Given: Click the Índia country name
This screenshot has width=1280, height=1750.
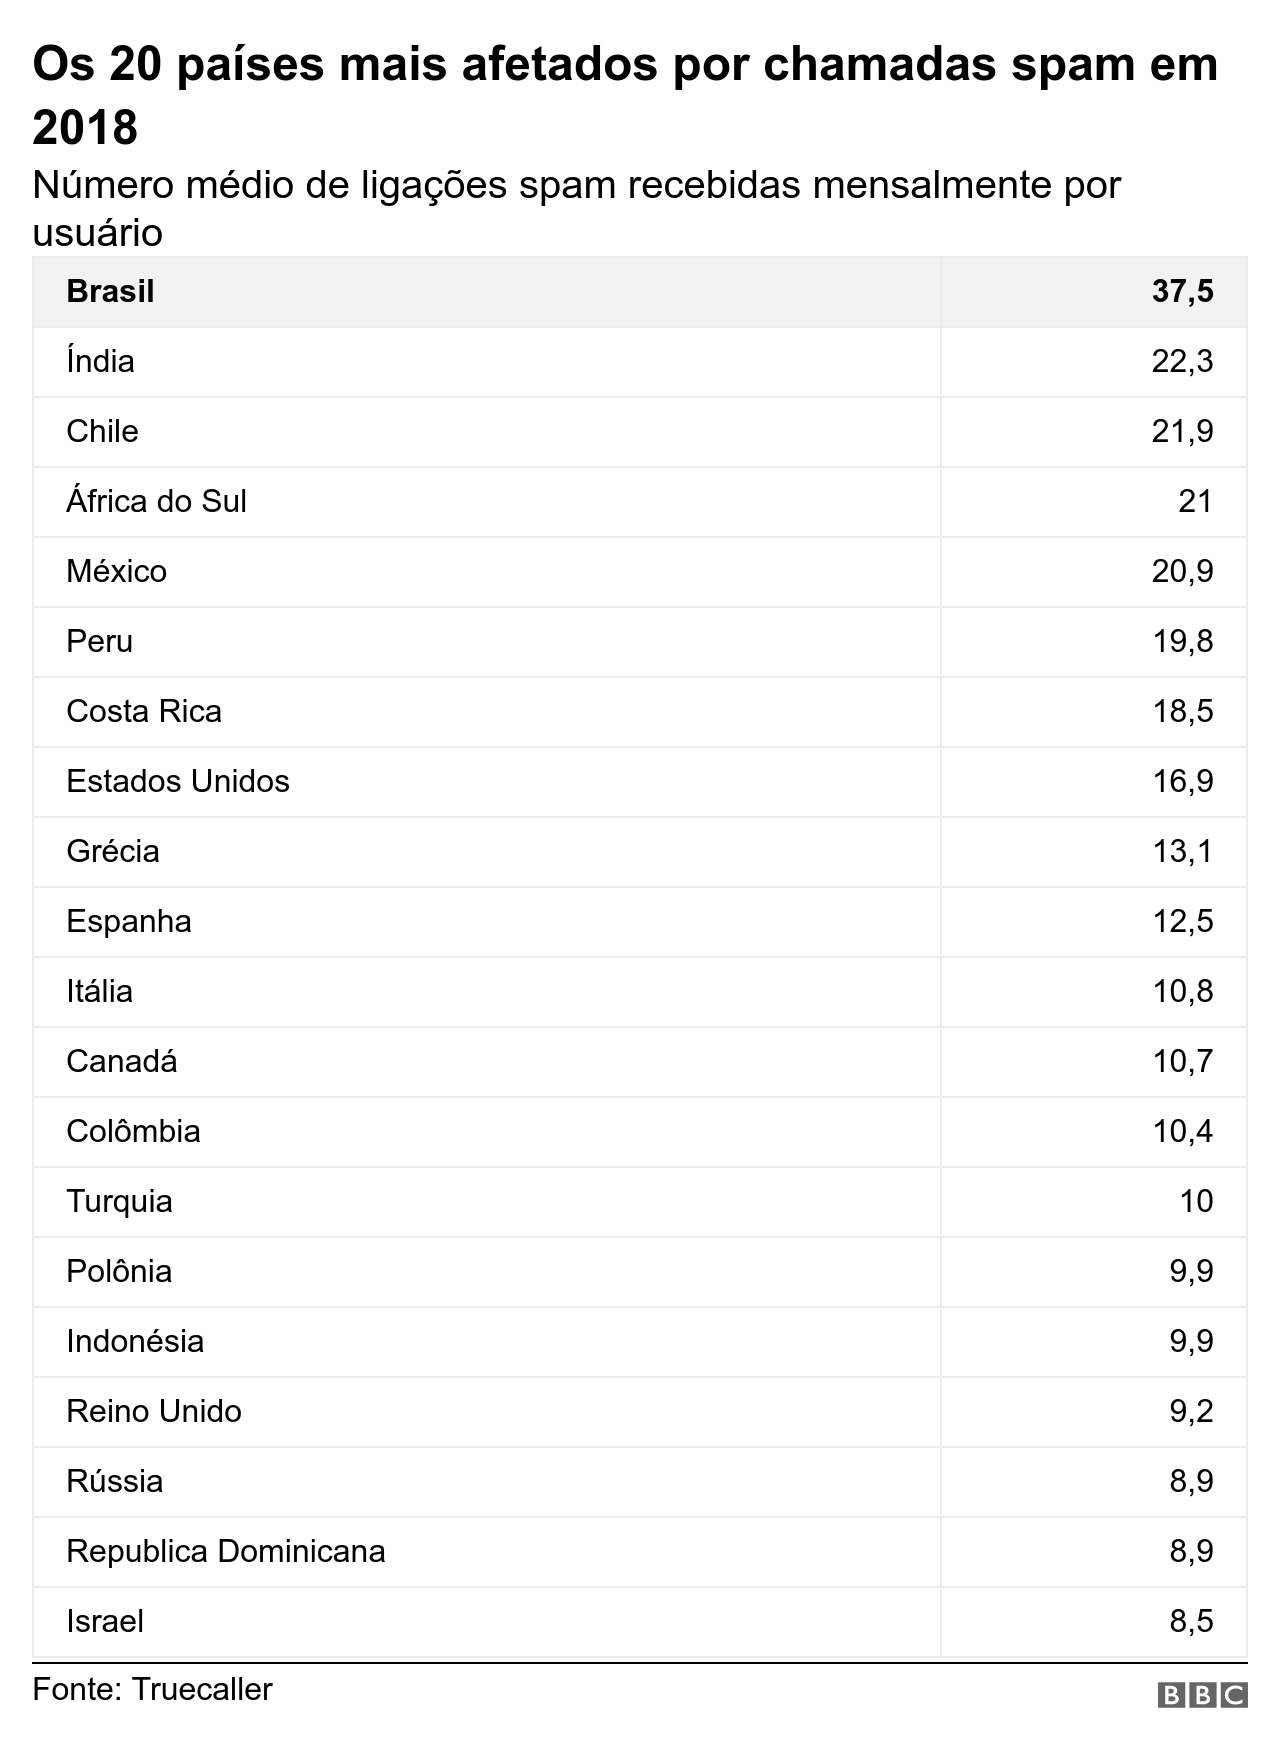Looking at the screenshot, I should tap(100, 361).
